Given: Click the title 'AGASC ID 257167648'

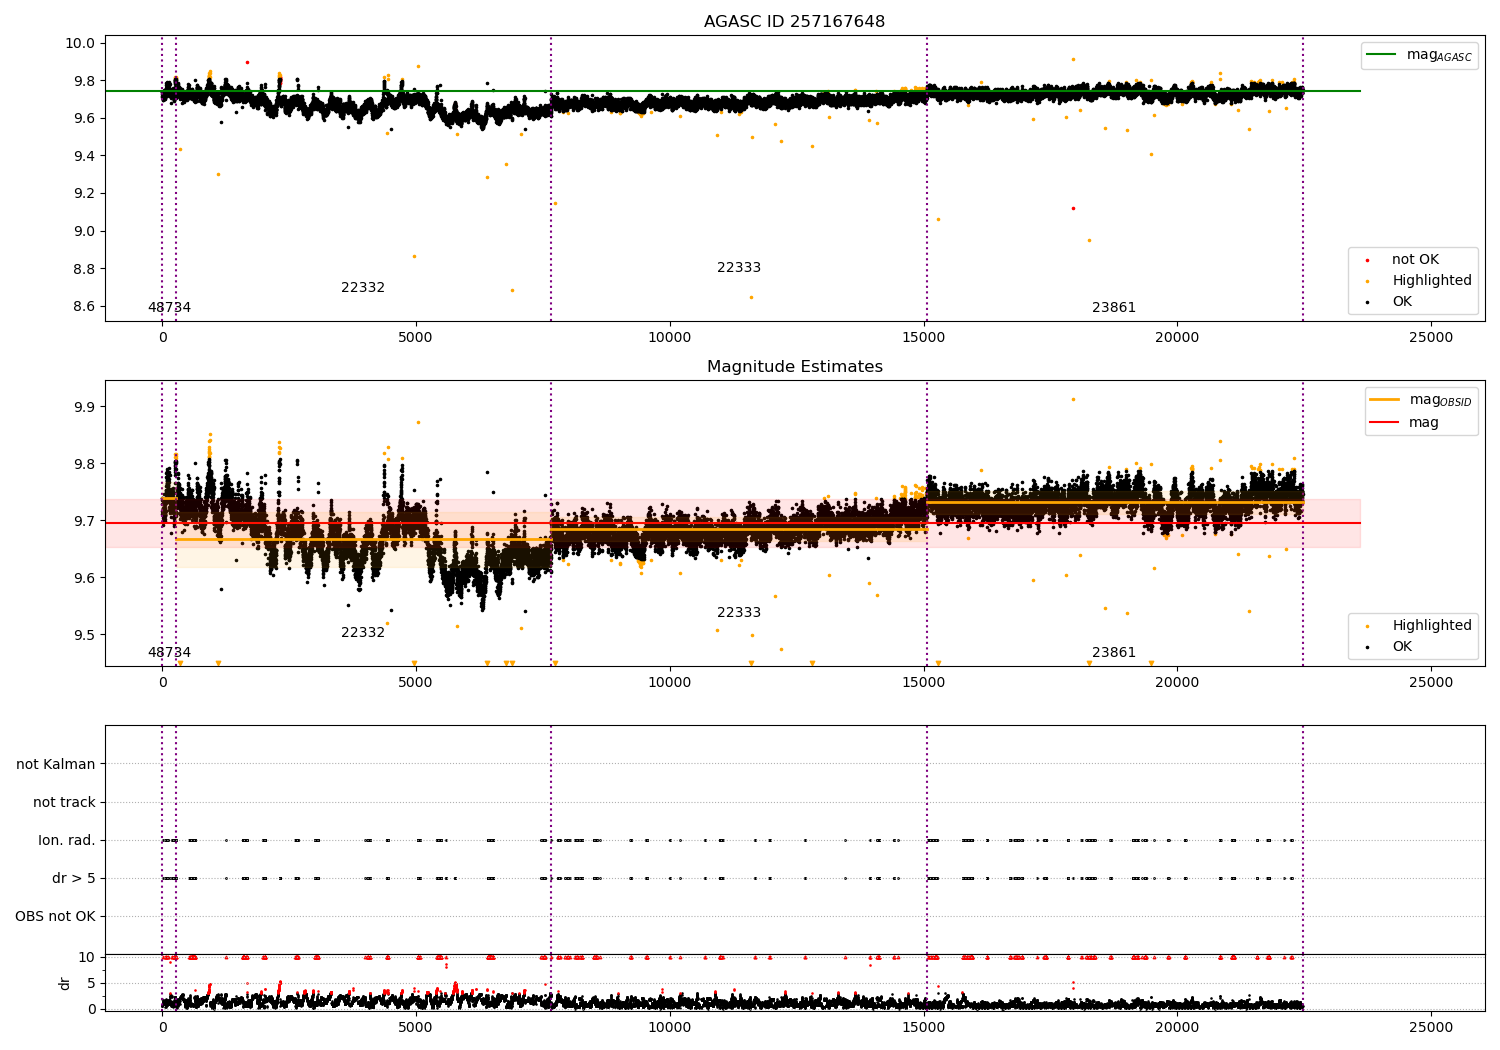Looking at the screenshot, I should coord(794,22).
